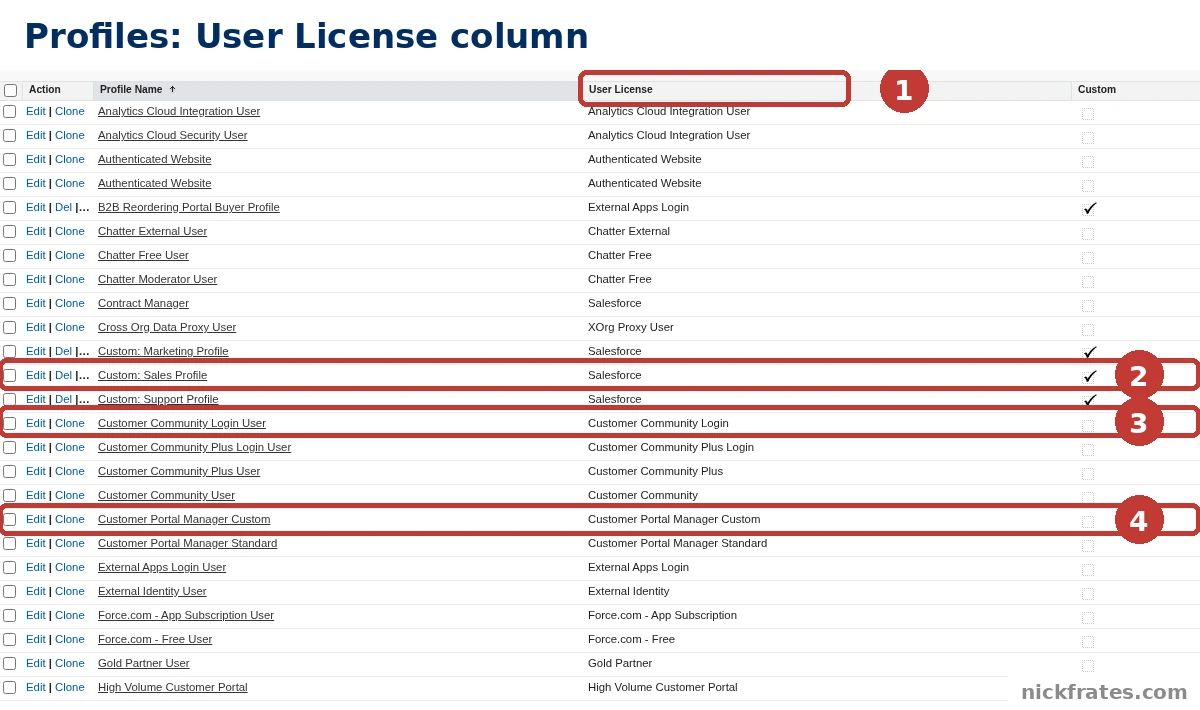Image resolution: width=1200 pixels, height=710 pixels.
Task: Click the Custom checkmark for Custom: Marketing Profile
Action: coord(1090,352)
